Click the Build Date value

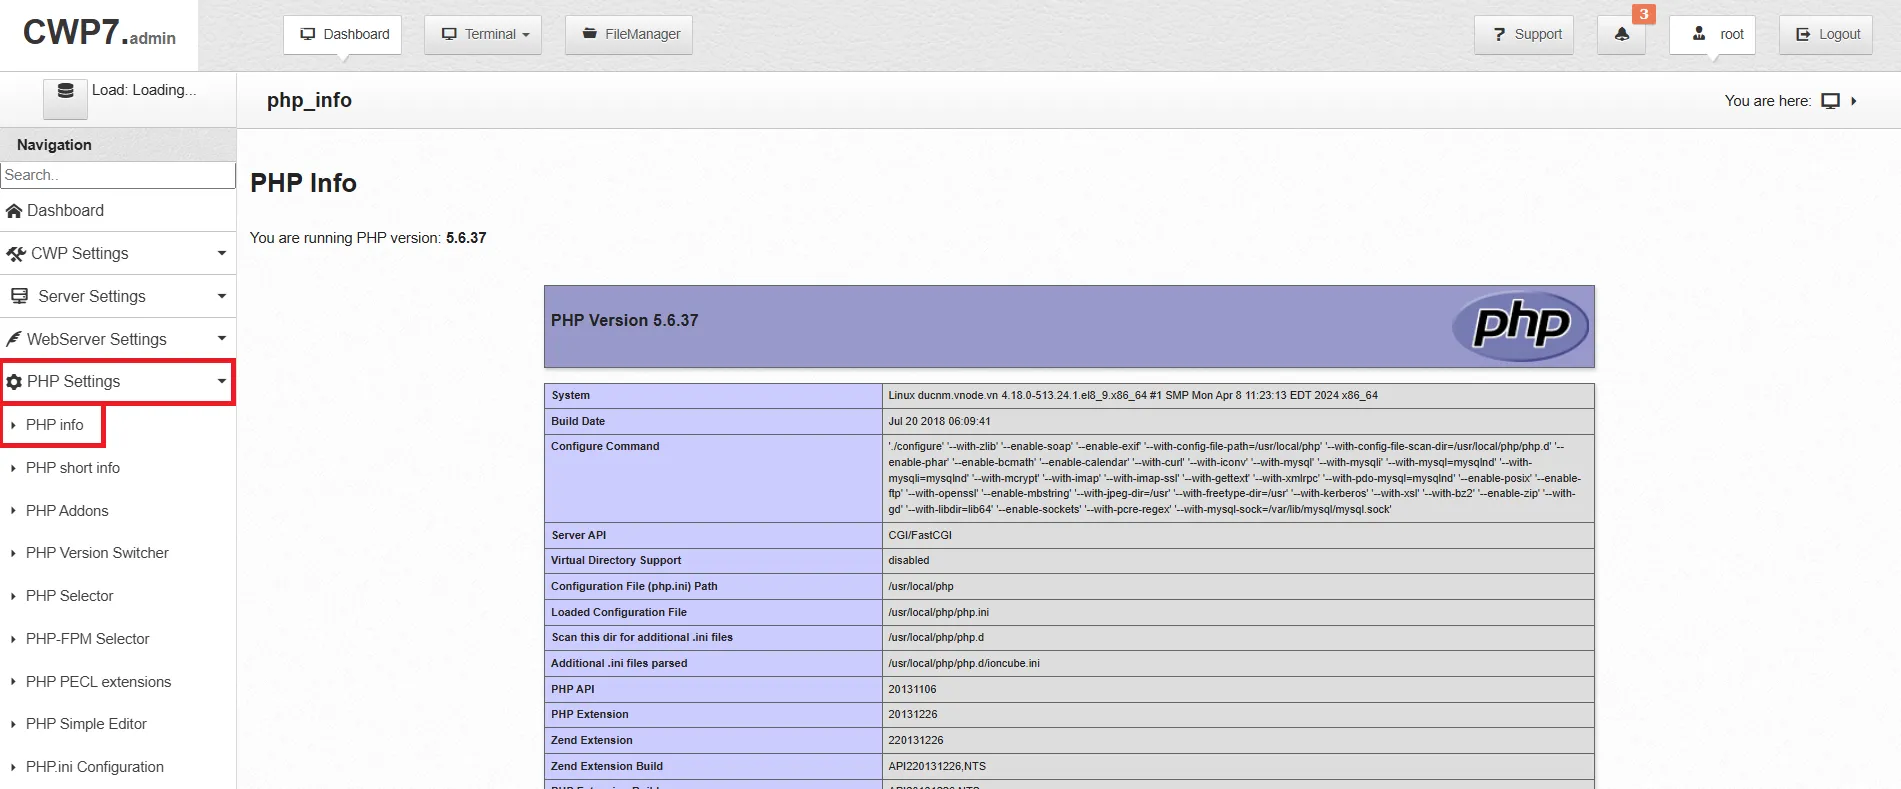pos(939,421)
